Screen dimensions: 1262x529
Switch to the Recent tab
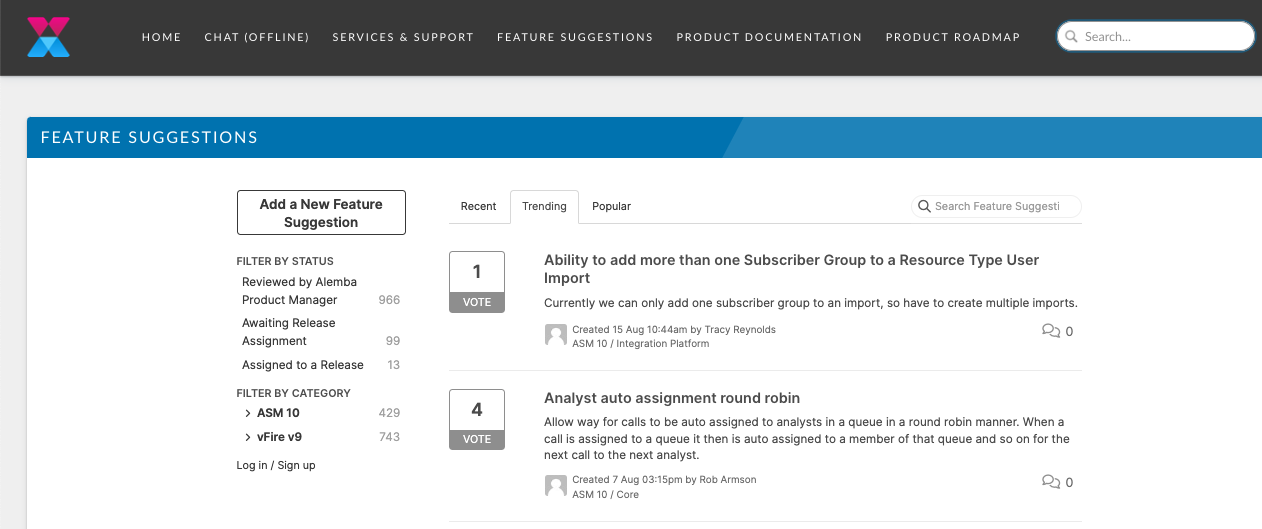coord(478,206)
